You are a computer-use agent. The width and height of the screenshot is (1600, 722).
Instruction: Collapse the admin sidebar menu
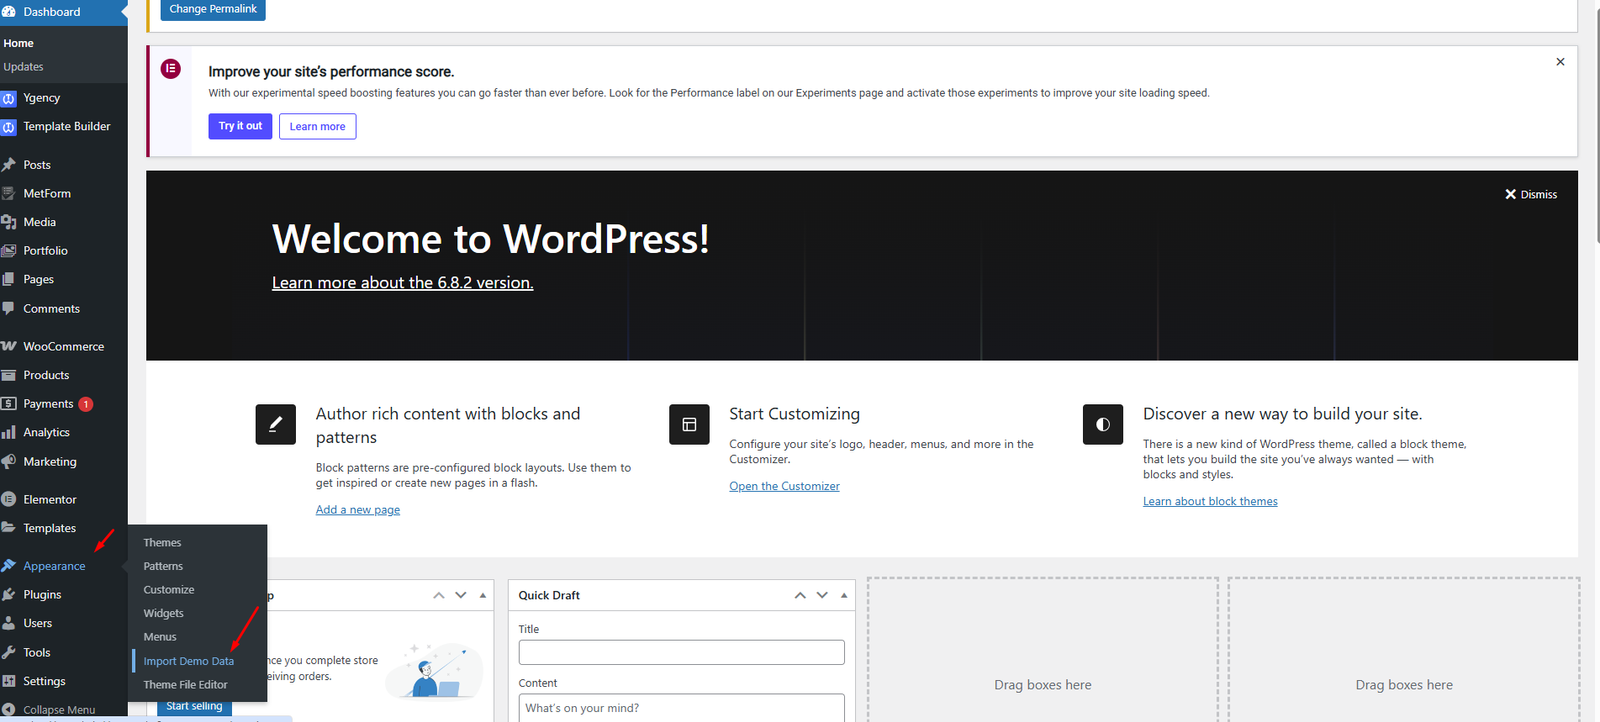click(58, 710)
